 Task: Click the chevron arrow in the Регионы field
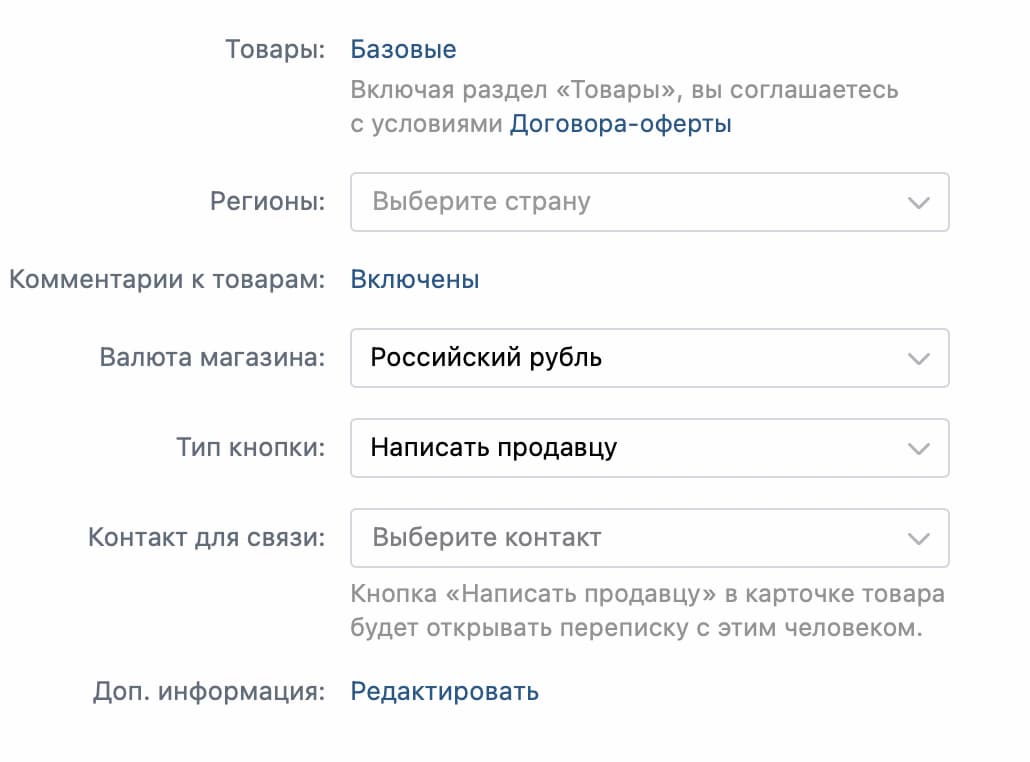tap(917, 202)
